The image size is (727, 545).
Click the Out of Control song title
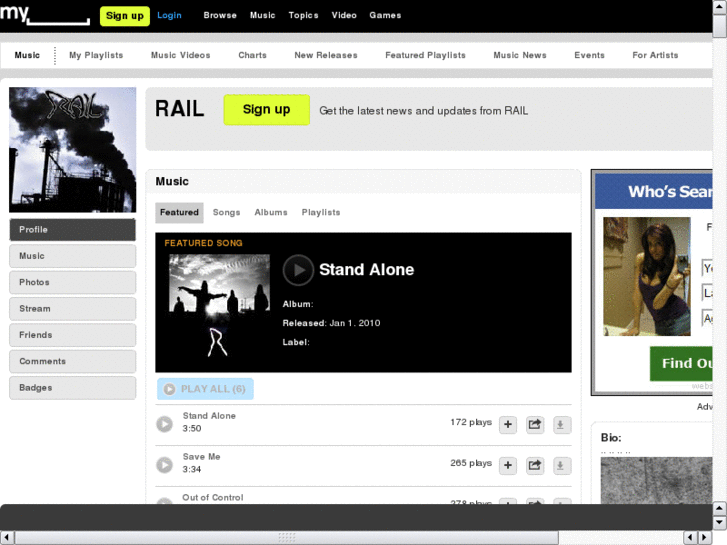click(x=213, y=497)
